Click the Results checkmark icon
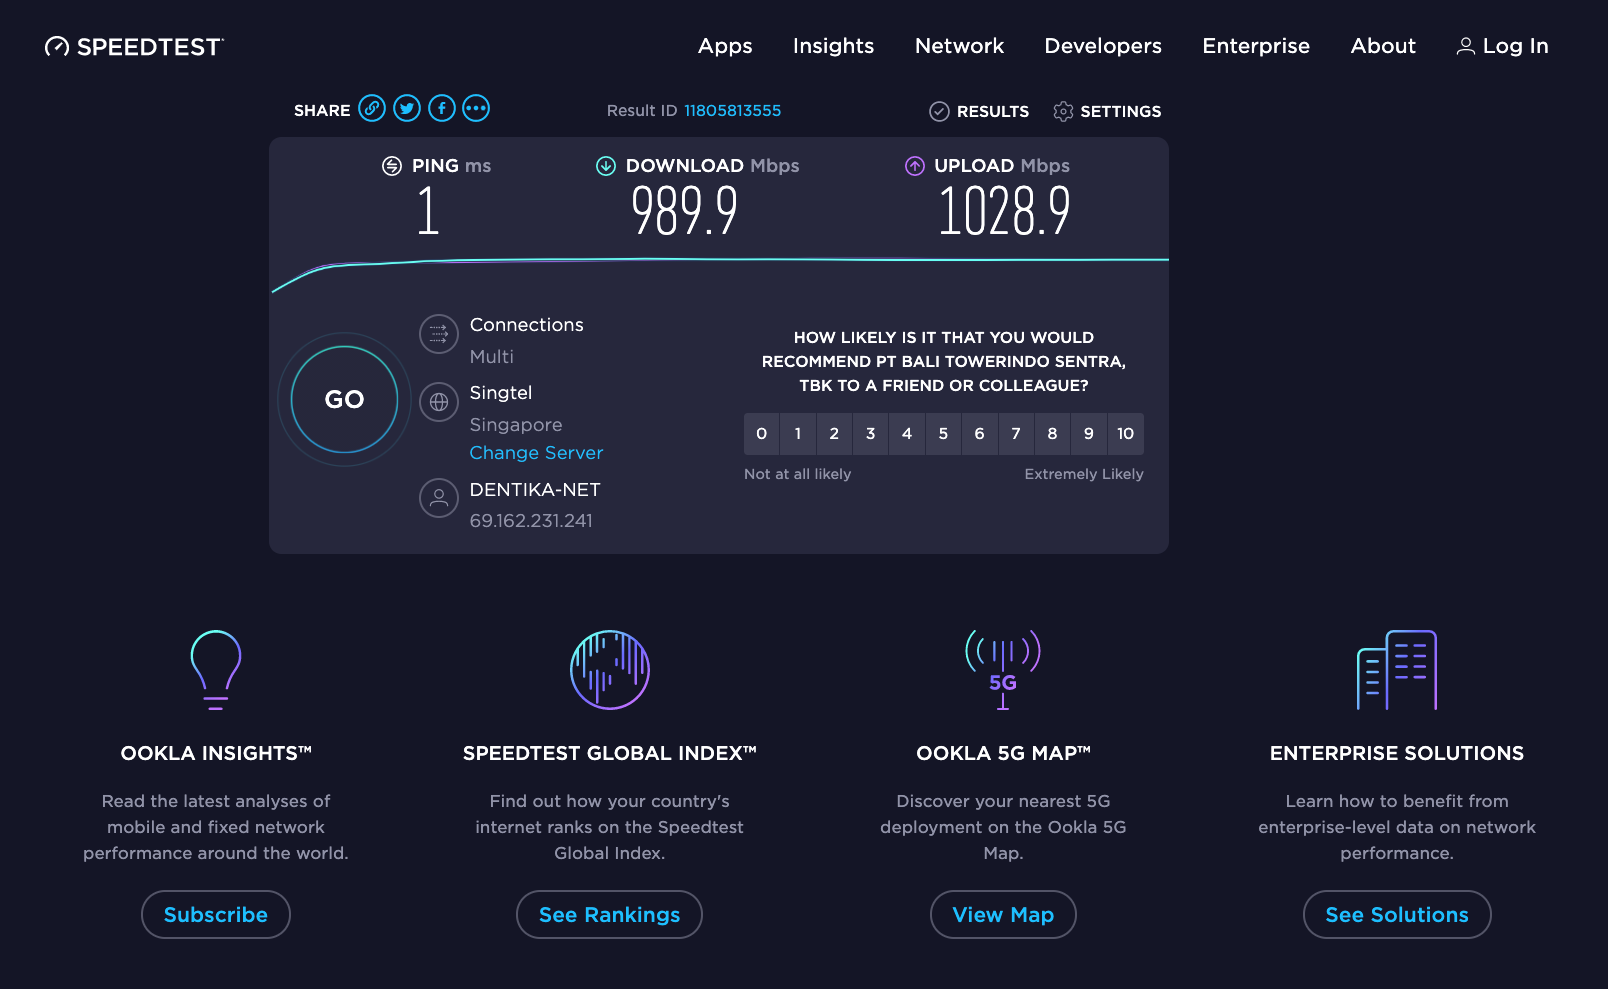1608x989 pixels. click(x=939, y=111)
